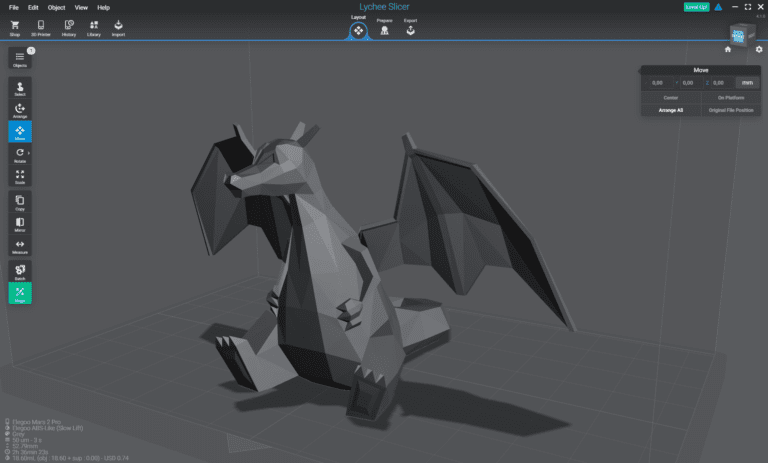Click the Copy tool icon
This screenshot has width=768, height=463.
tap(20, 201)
